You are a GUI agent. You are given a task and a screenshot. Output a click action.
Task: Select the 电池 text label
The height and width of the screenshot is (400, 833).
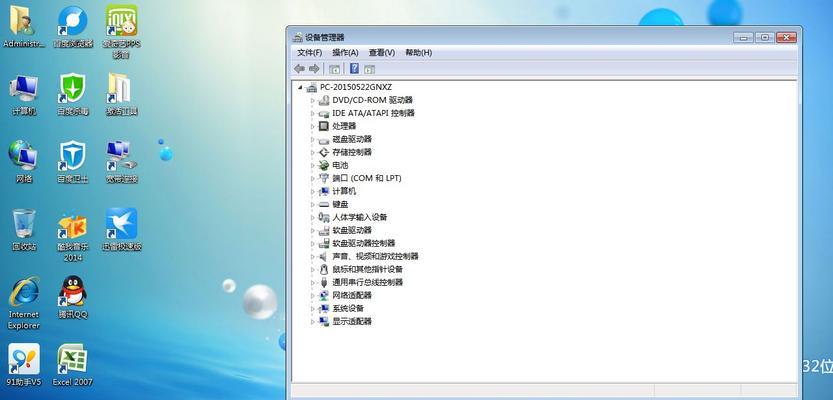coord(340,165)
